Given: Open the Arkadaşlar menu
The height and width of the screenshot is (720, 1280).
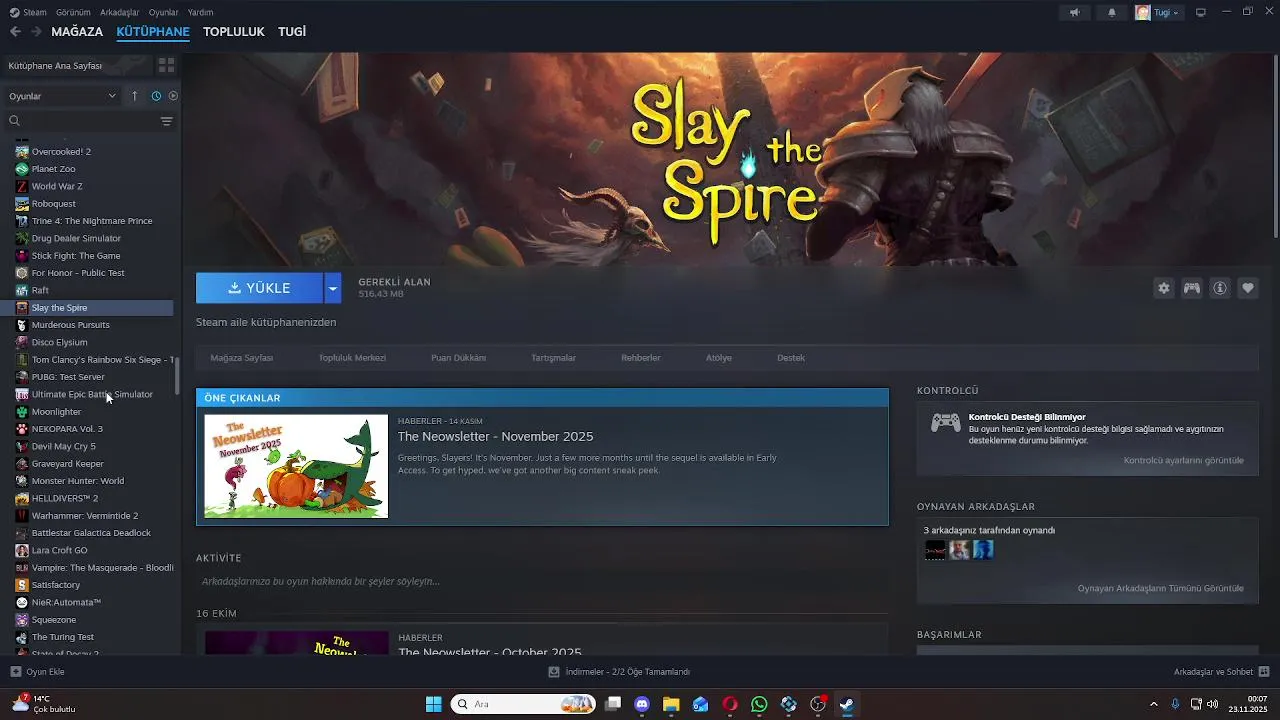Looking at the screenshot, I should pos(120,12).
